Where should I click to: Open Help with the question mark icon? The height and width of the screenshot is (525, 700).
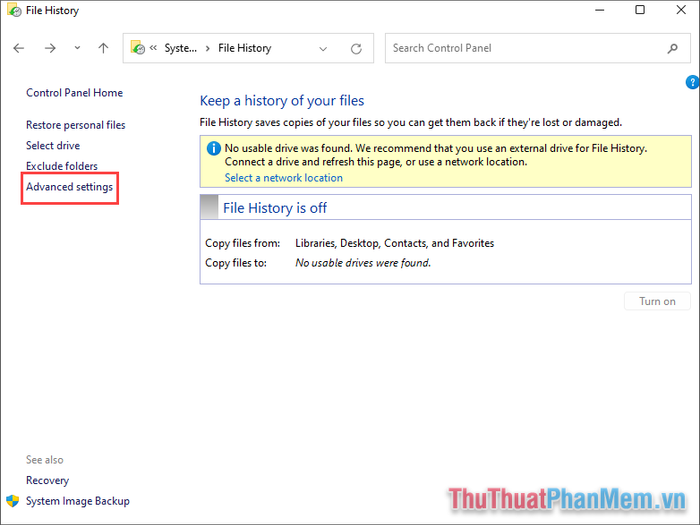[x=692, y=82]
